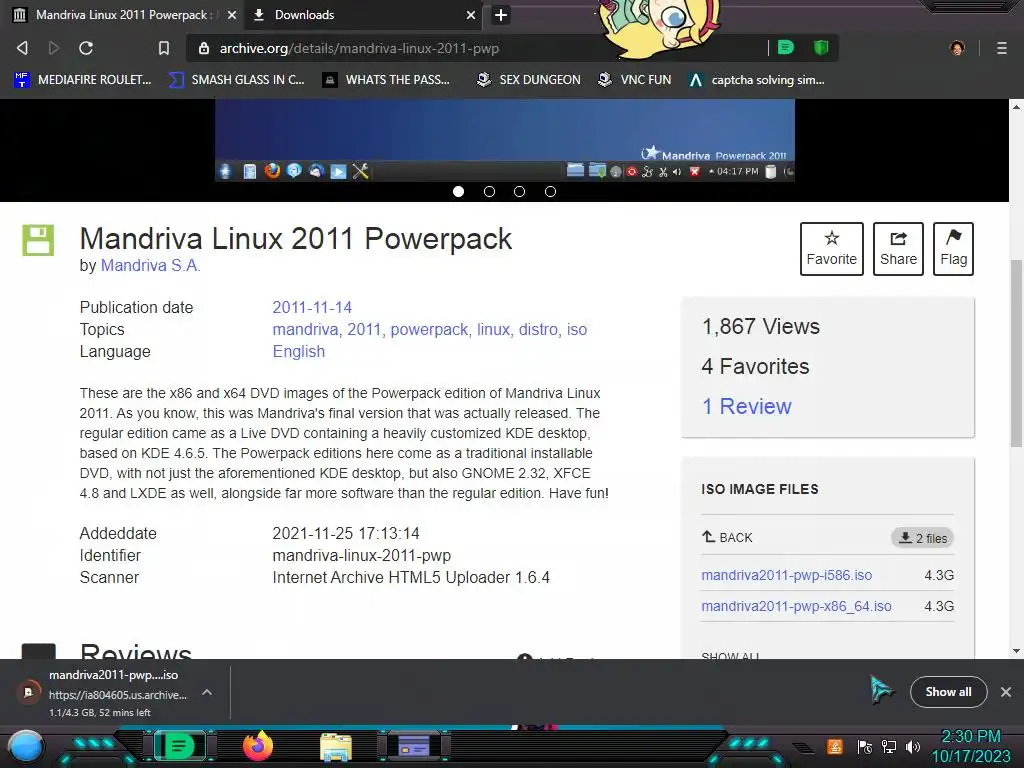Click the 2 files download badge
Image resolution: width=1024 pixels, height=768 pixels.
pos(922,538)
